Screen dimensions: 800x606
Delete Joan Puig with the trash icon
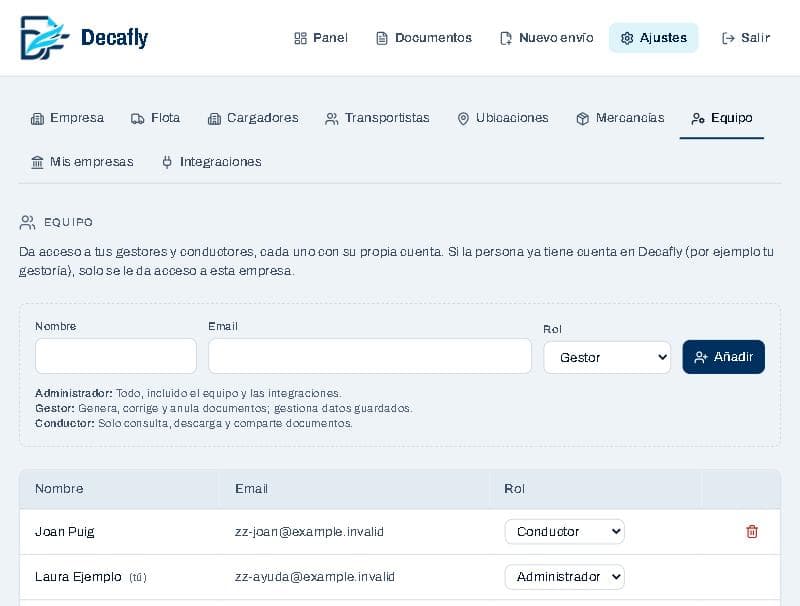pos(752,532)
